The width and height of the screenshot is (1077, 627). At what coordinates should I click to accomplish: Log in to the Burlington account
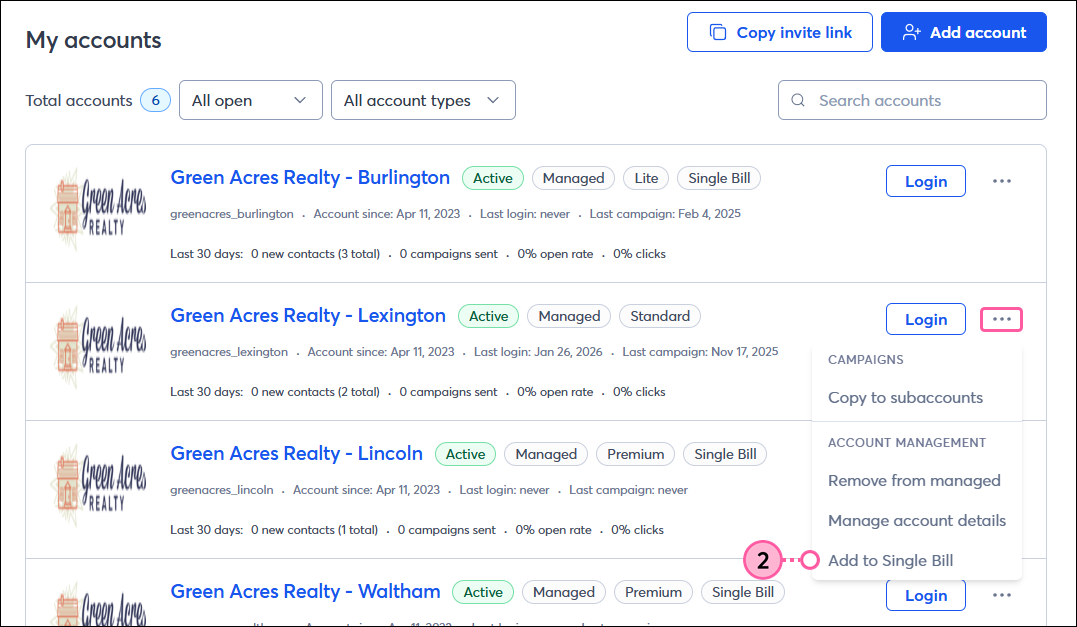coord(926,181)
